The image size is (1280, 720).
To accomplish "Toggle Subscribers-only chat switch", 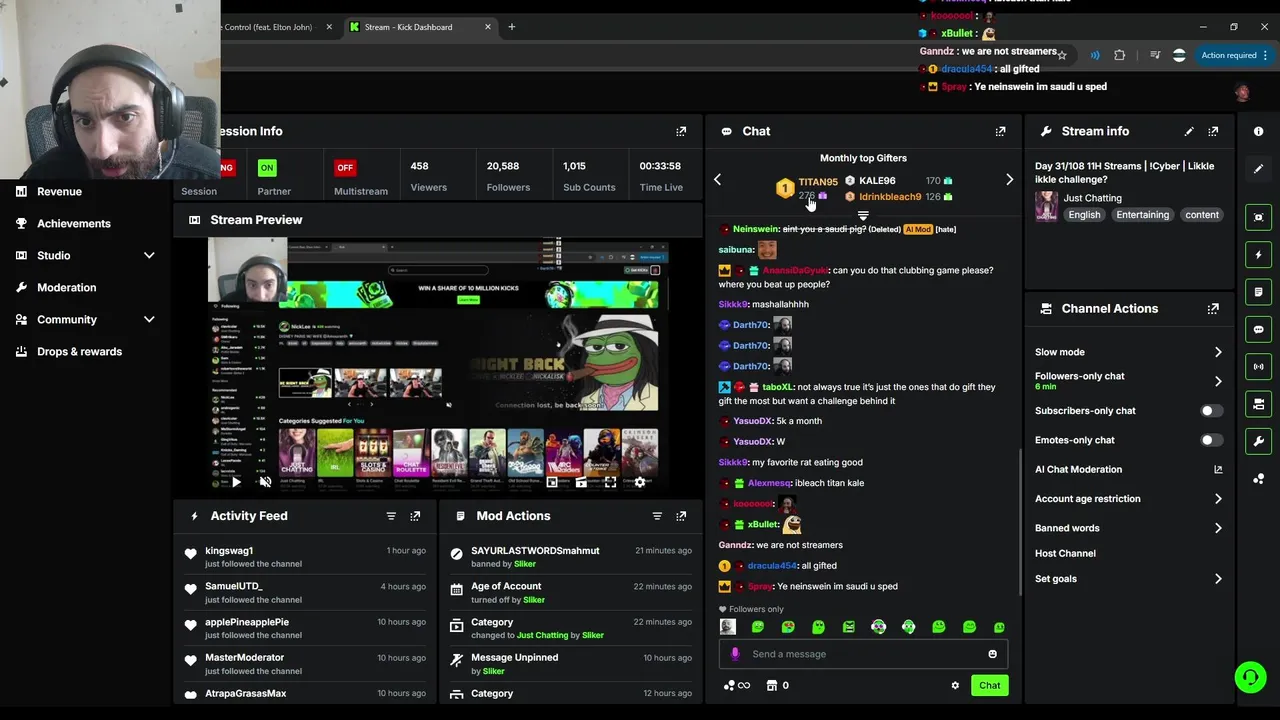I will tap(1210, 411).
